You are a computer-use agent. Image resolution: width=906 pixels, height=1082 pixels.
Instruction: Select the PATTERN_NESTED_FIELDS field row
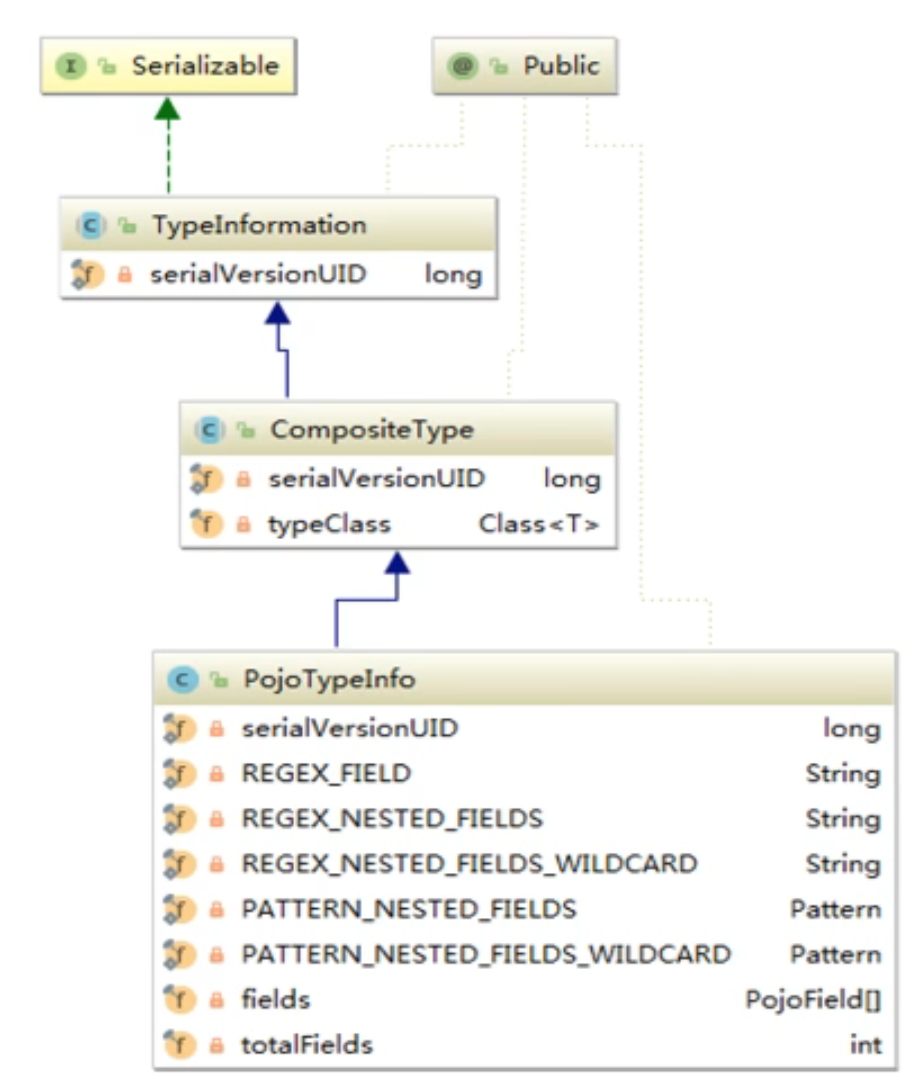[x=524, y=909]
